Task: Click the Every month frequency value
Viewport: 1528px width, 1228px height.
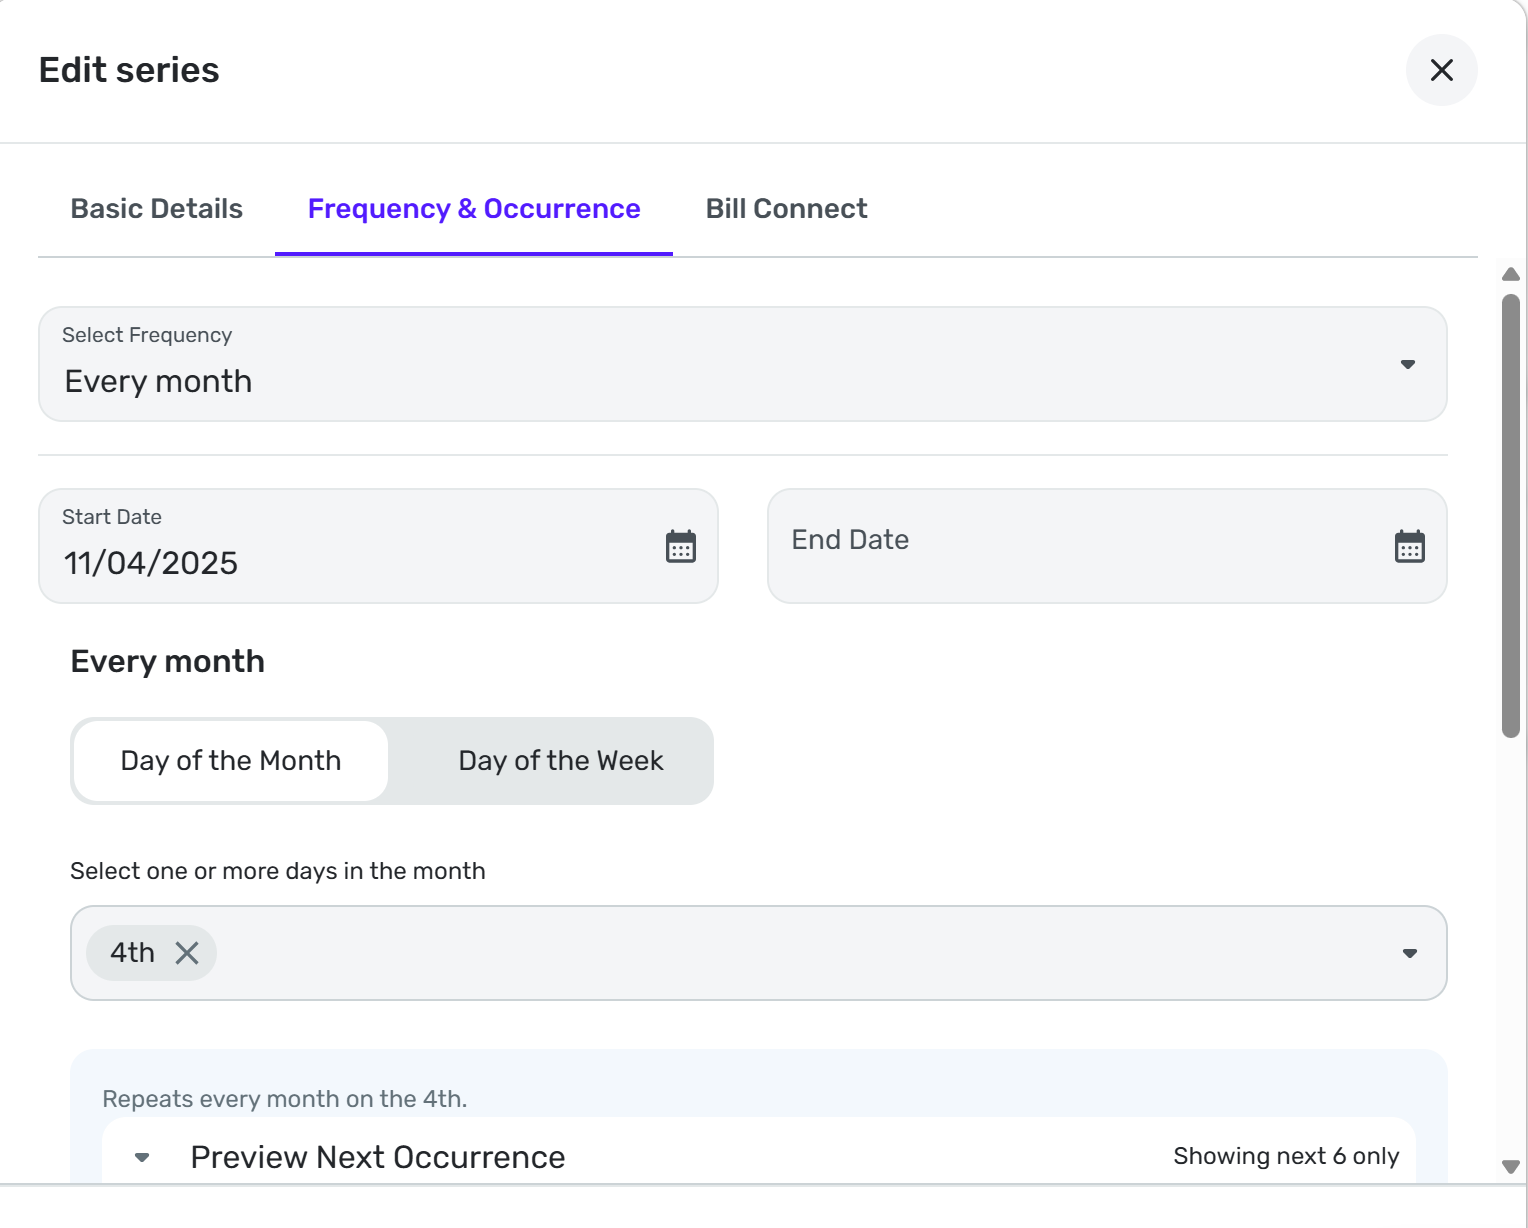Action: [159, 382]
